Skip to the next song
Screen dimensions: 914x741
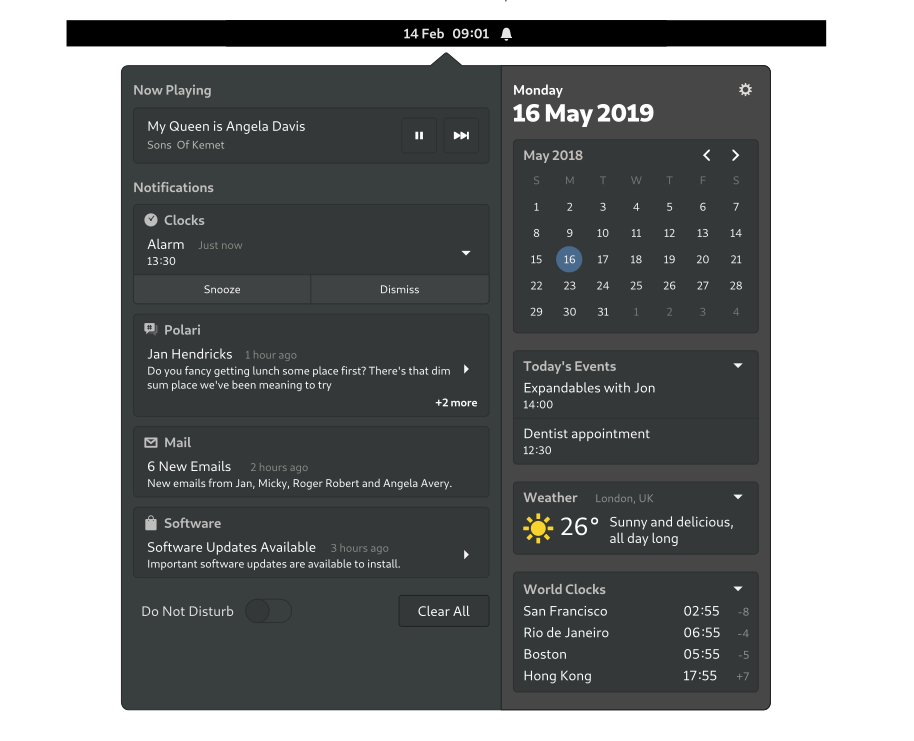pos(461,135)
